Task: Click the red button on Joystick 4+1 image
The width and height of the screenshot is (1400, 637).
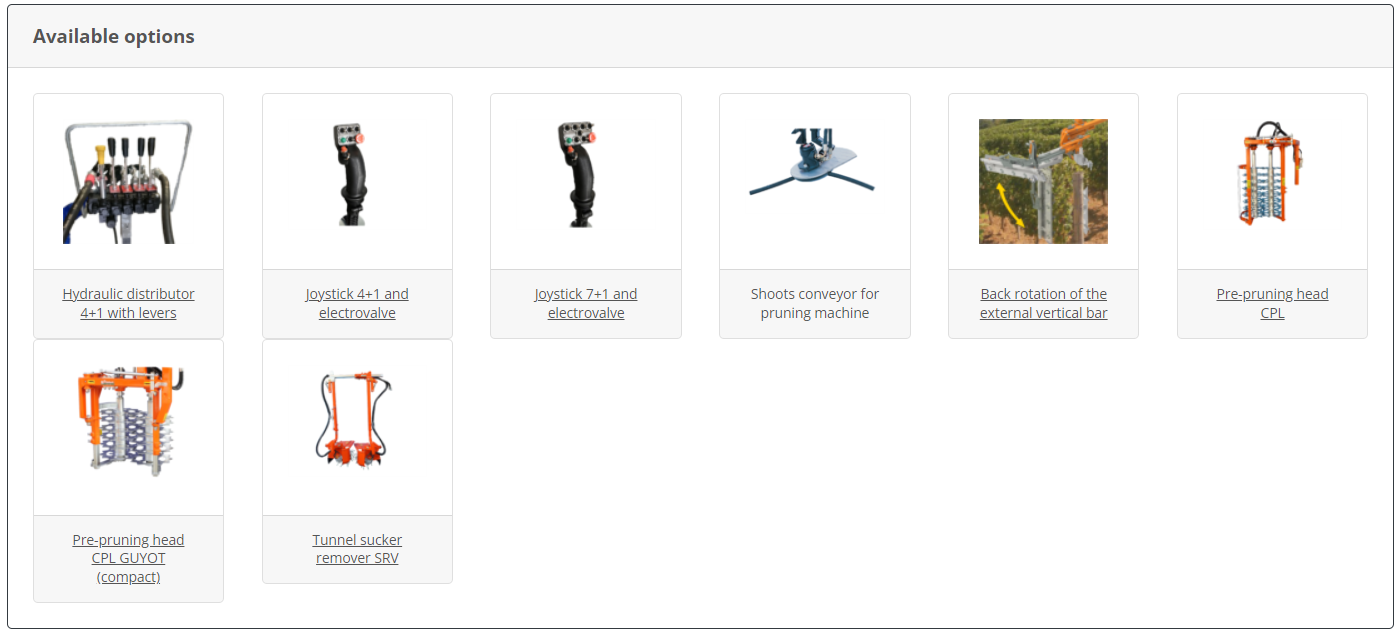Action: click(362, 136)
